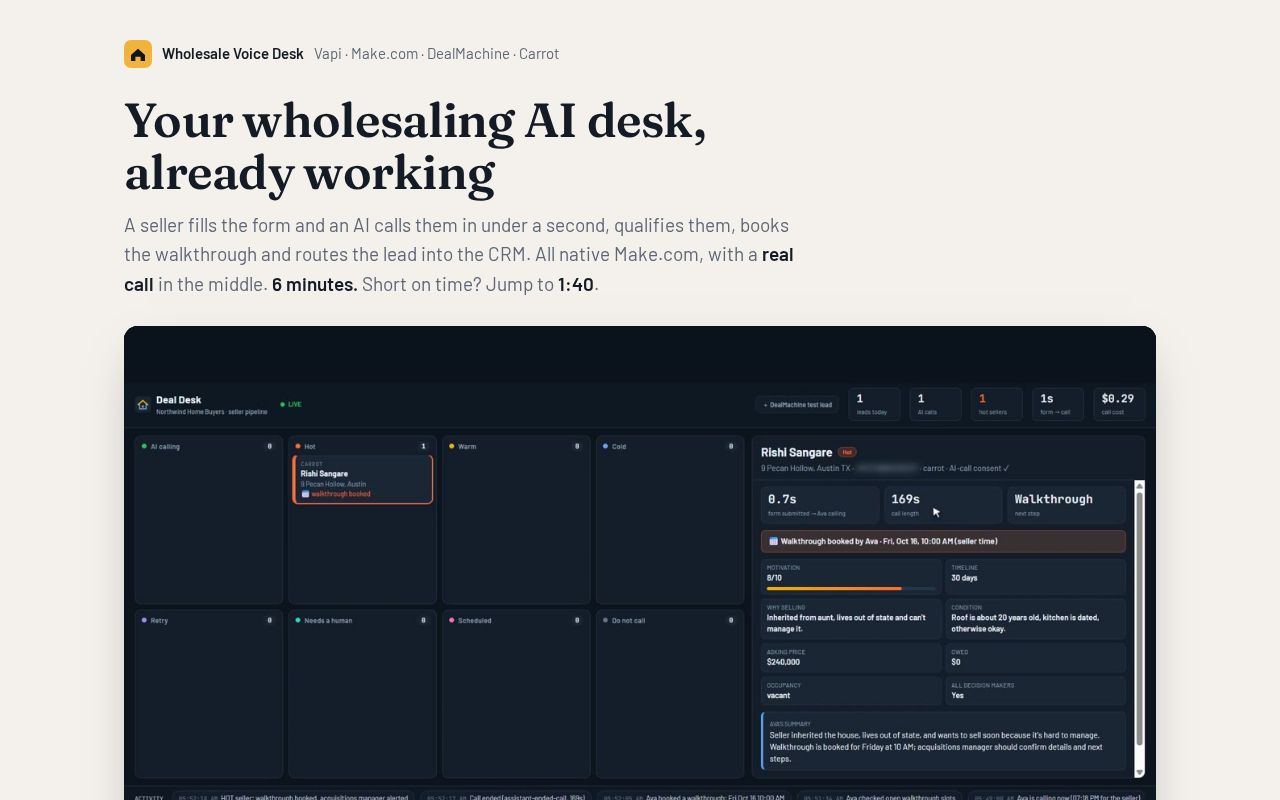Screen dimensions: 1280x800
Task: Click the Rishi Sangare detail panel heading
Action: pyautogui.click(x=797, y=452)
